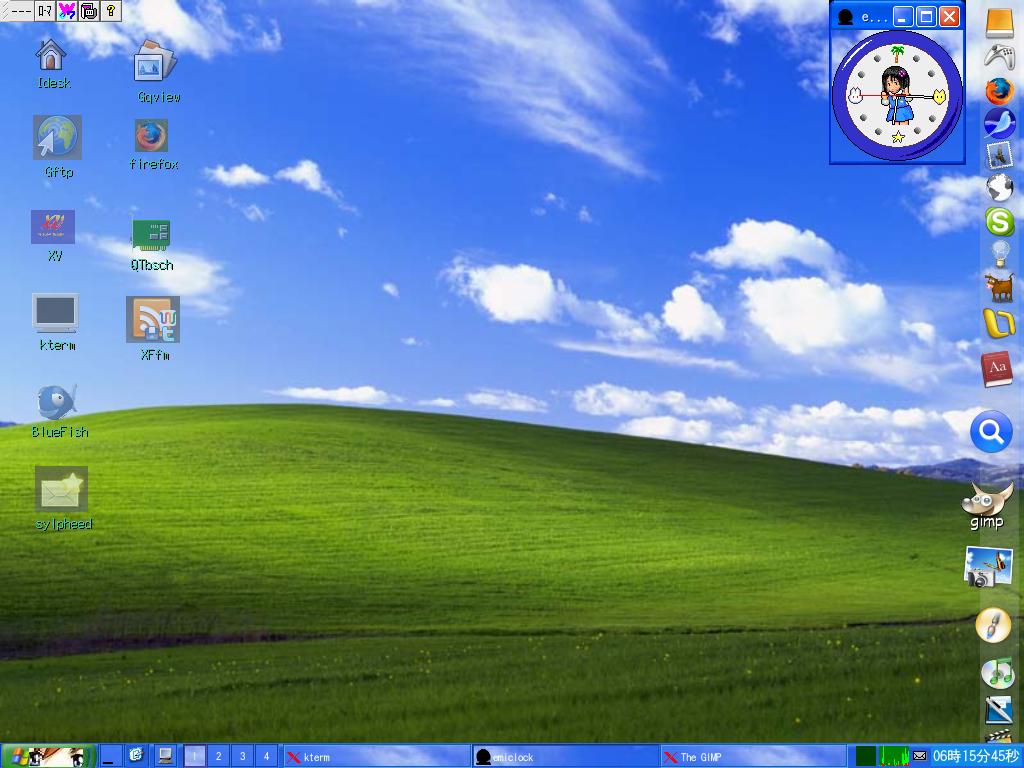
Task: Open the magnifier search tool in the dock
Action: [x=991, y=432]
